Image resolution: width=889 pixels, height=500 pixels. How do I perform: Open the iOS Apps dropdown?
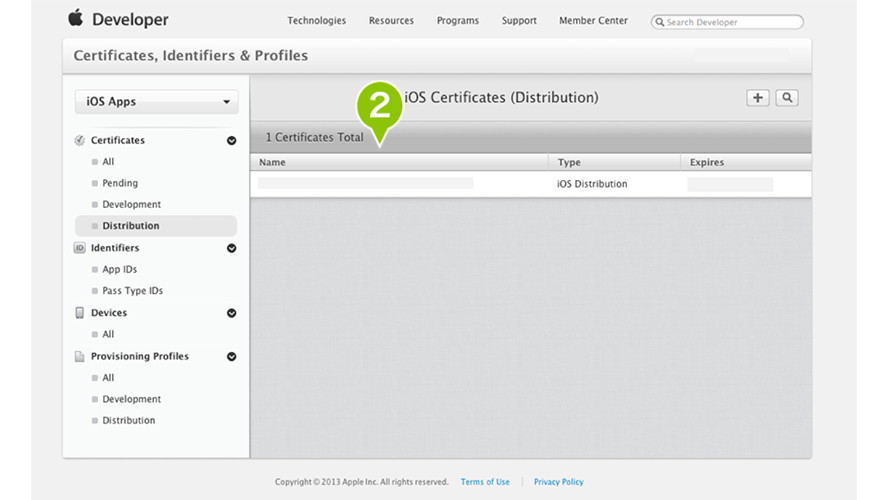point(156,101)
